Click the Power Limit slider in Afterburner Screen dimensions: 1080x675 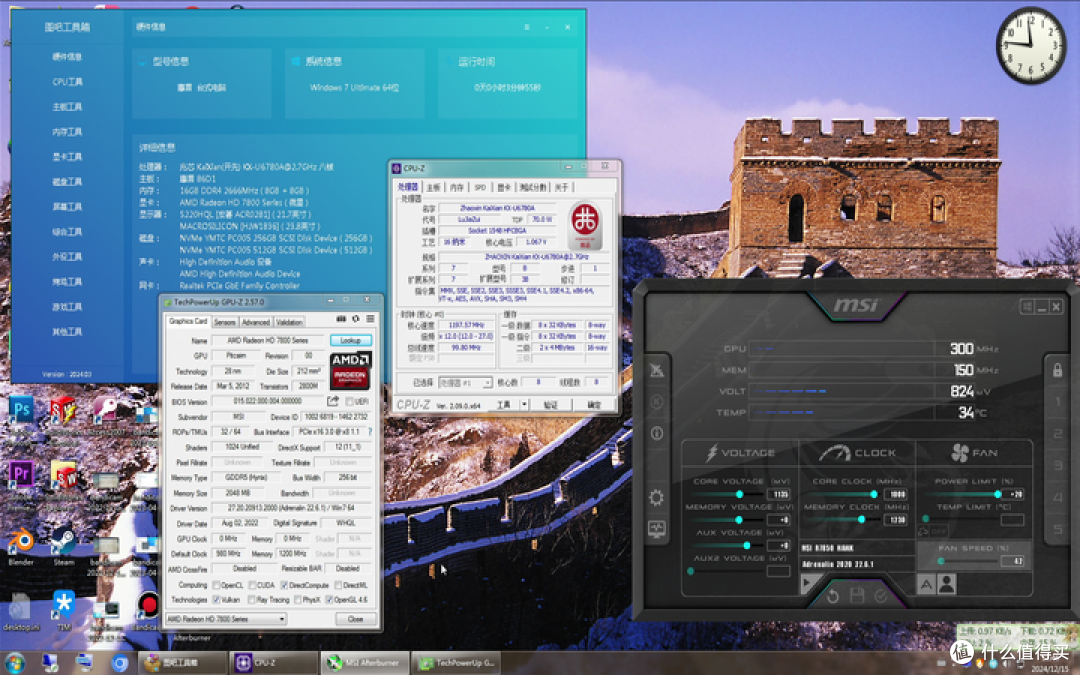tap(964, 494)
